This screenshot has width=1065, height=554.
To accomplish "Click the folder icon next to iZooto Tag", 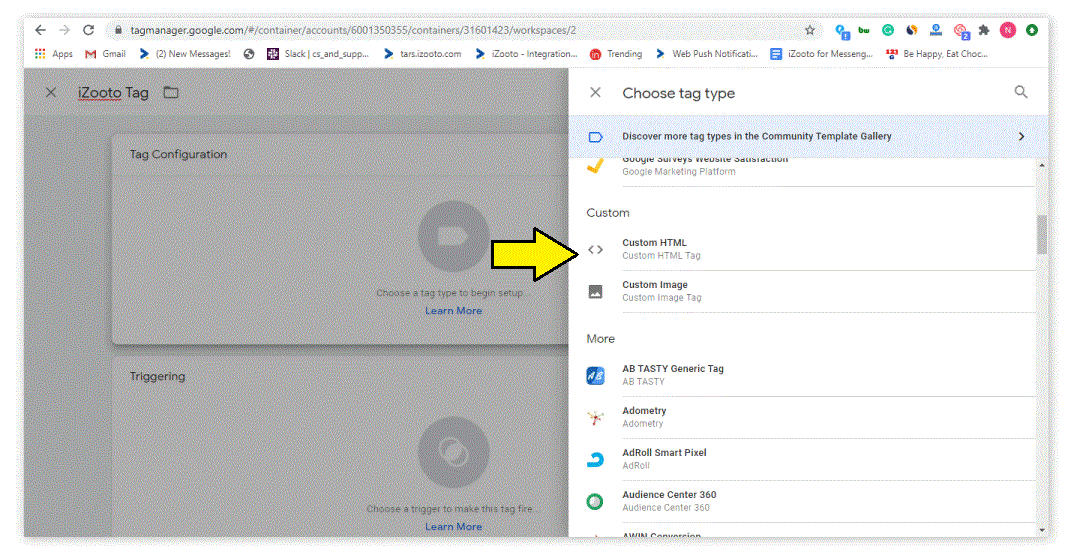I will (170, 92).
